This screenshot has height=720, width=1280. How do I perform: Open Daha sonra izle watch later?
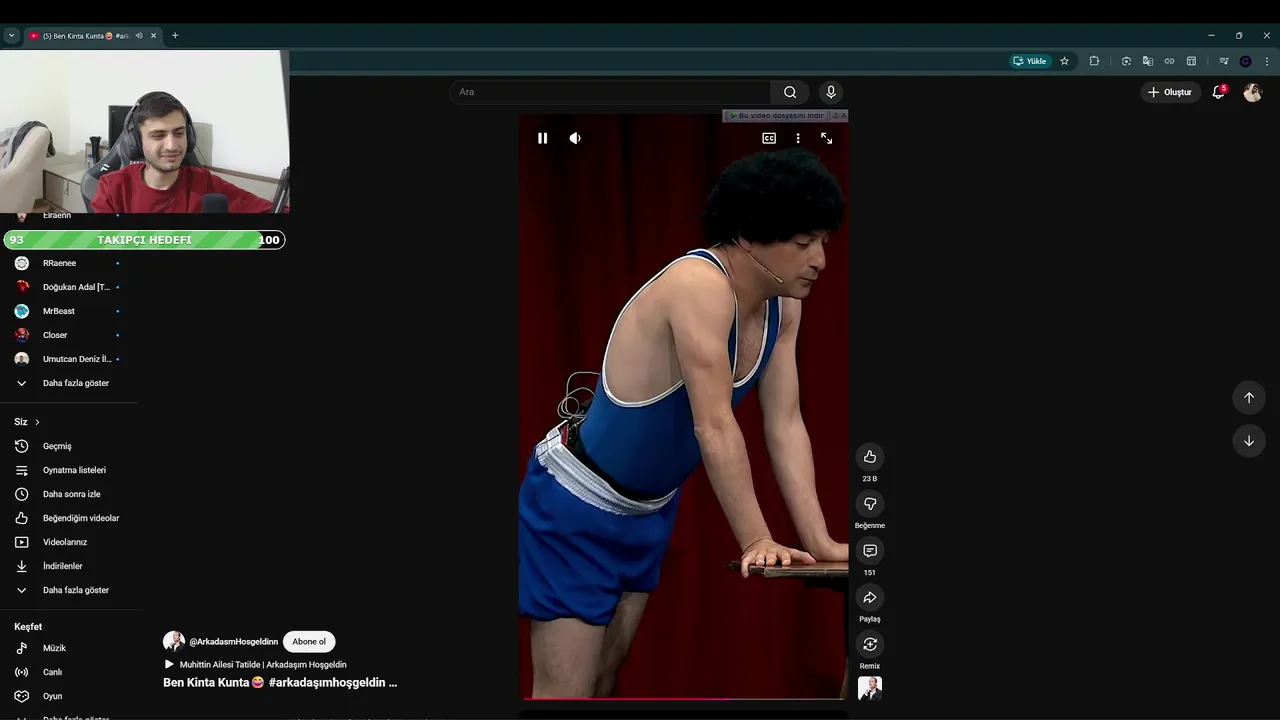(69, 494)
